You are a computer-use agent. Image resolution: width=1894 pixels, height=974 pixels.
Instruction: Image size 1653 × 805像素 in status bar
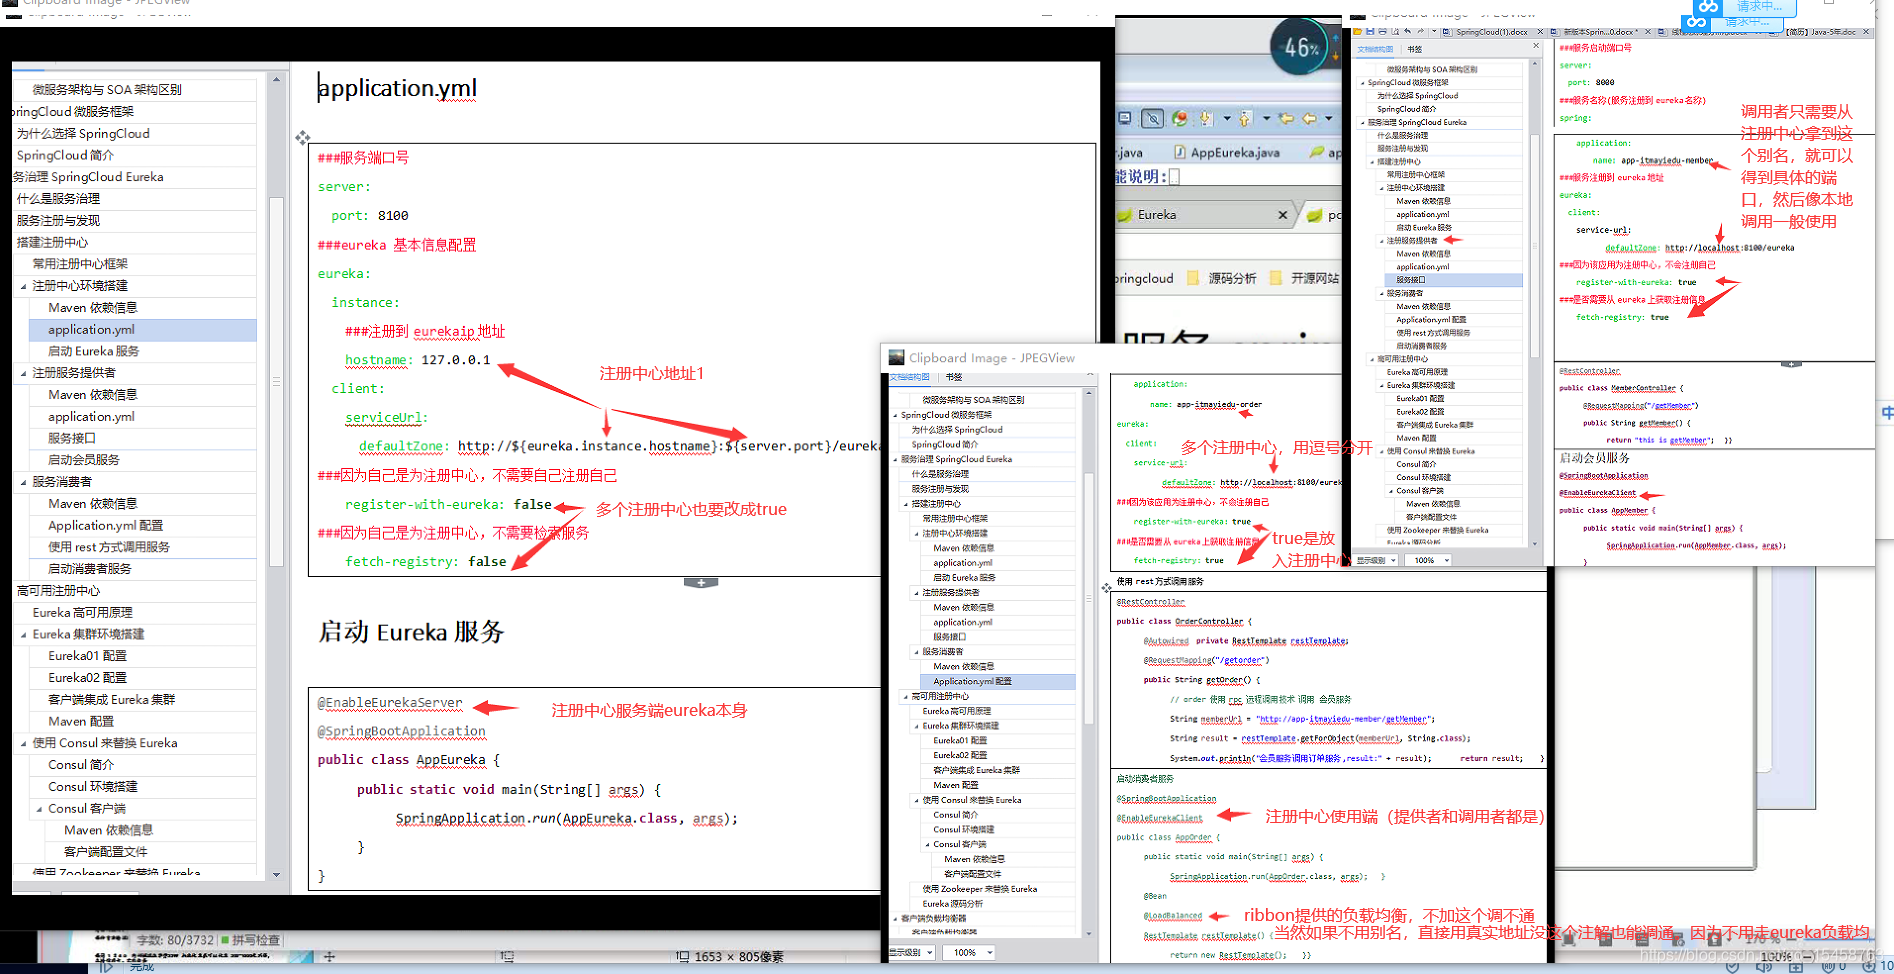(x=739, y=957)
